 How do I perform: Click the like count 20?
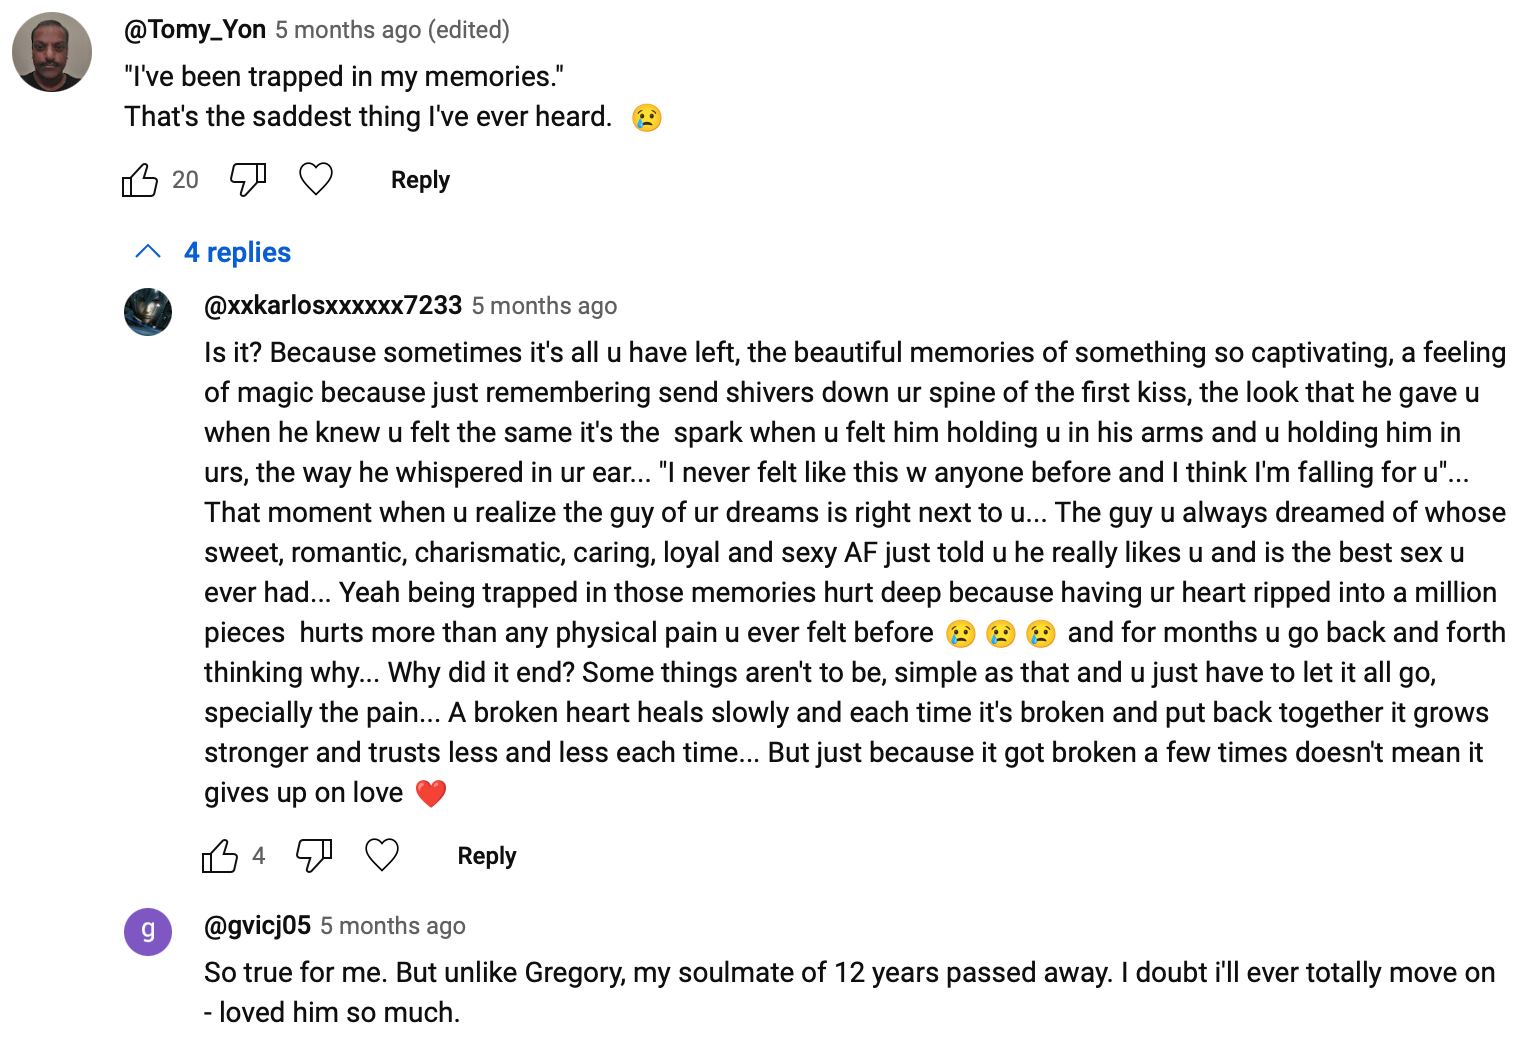(x=185, y=180)
